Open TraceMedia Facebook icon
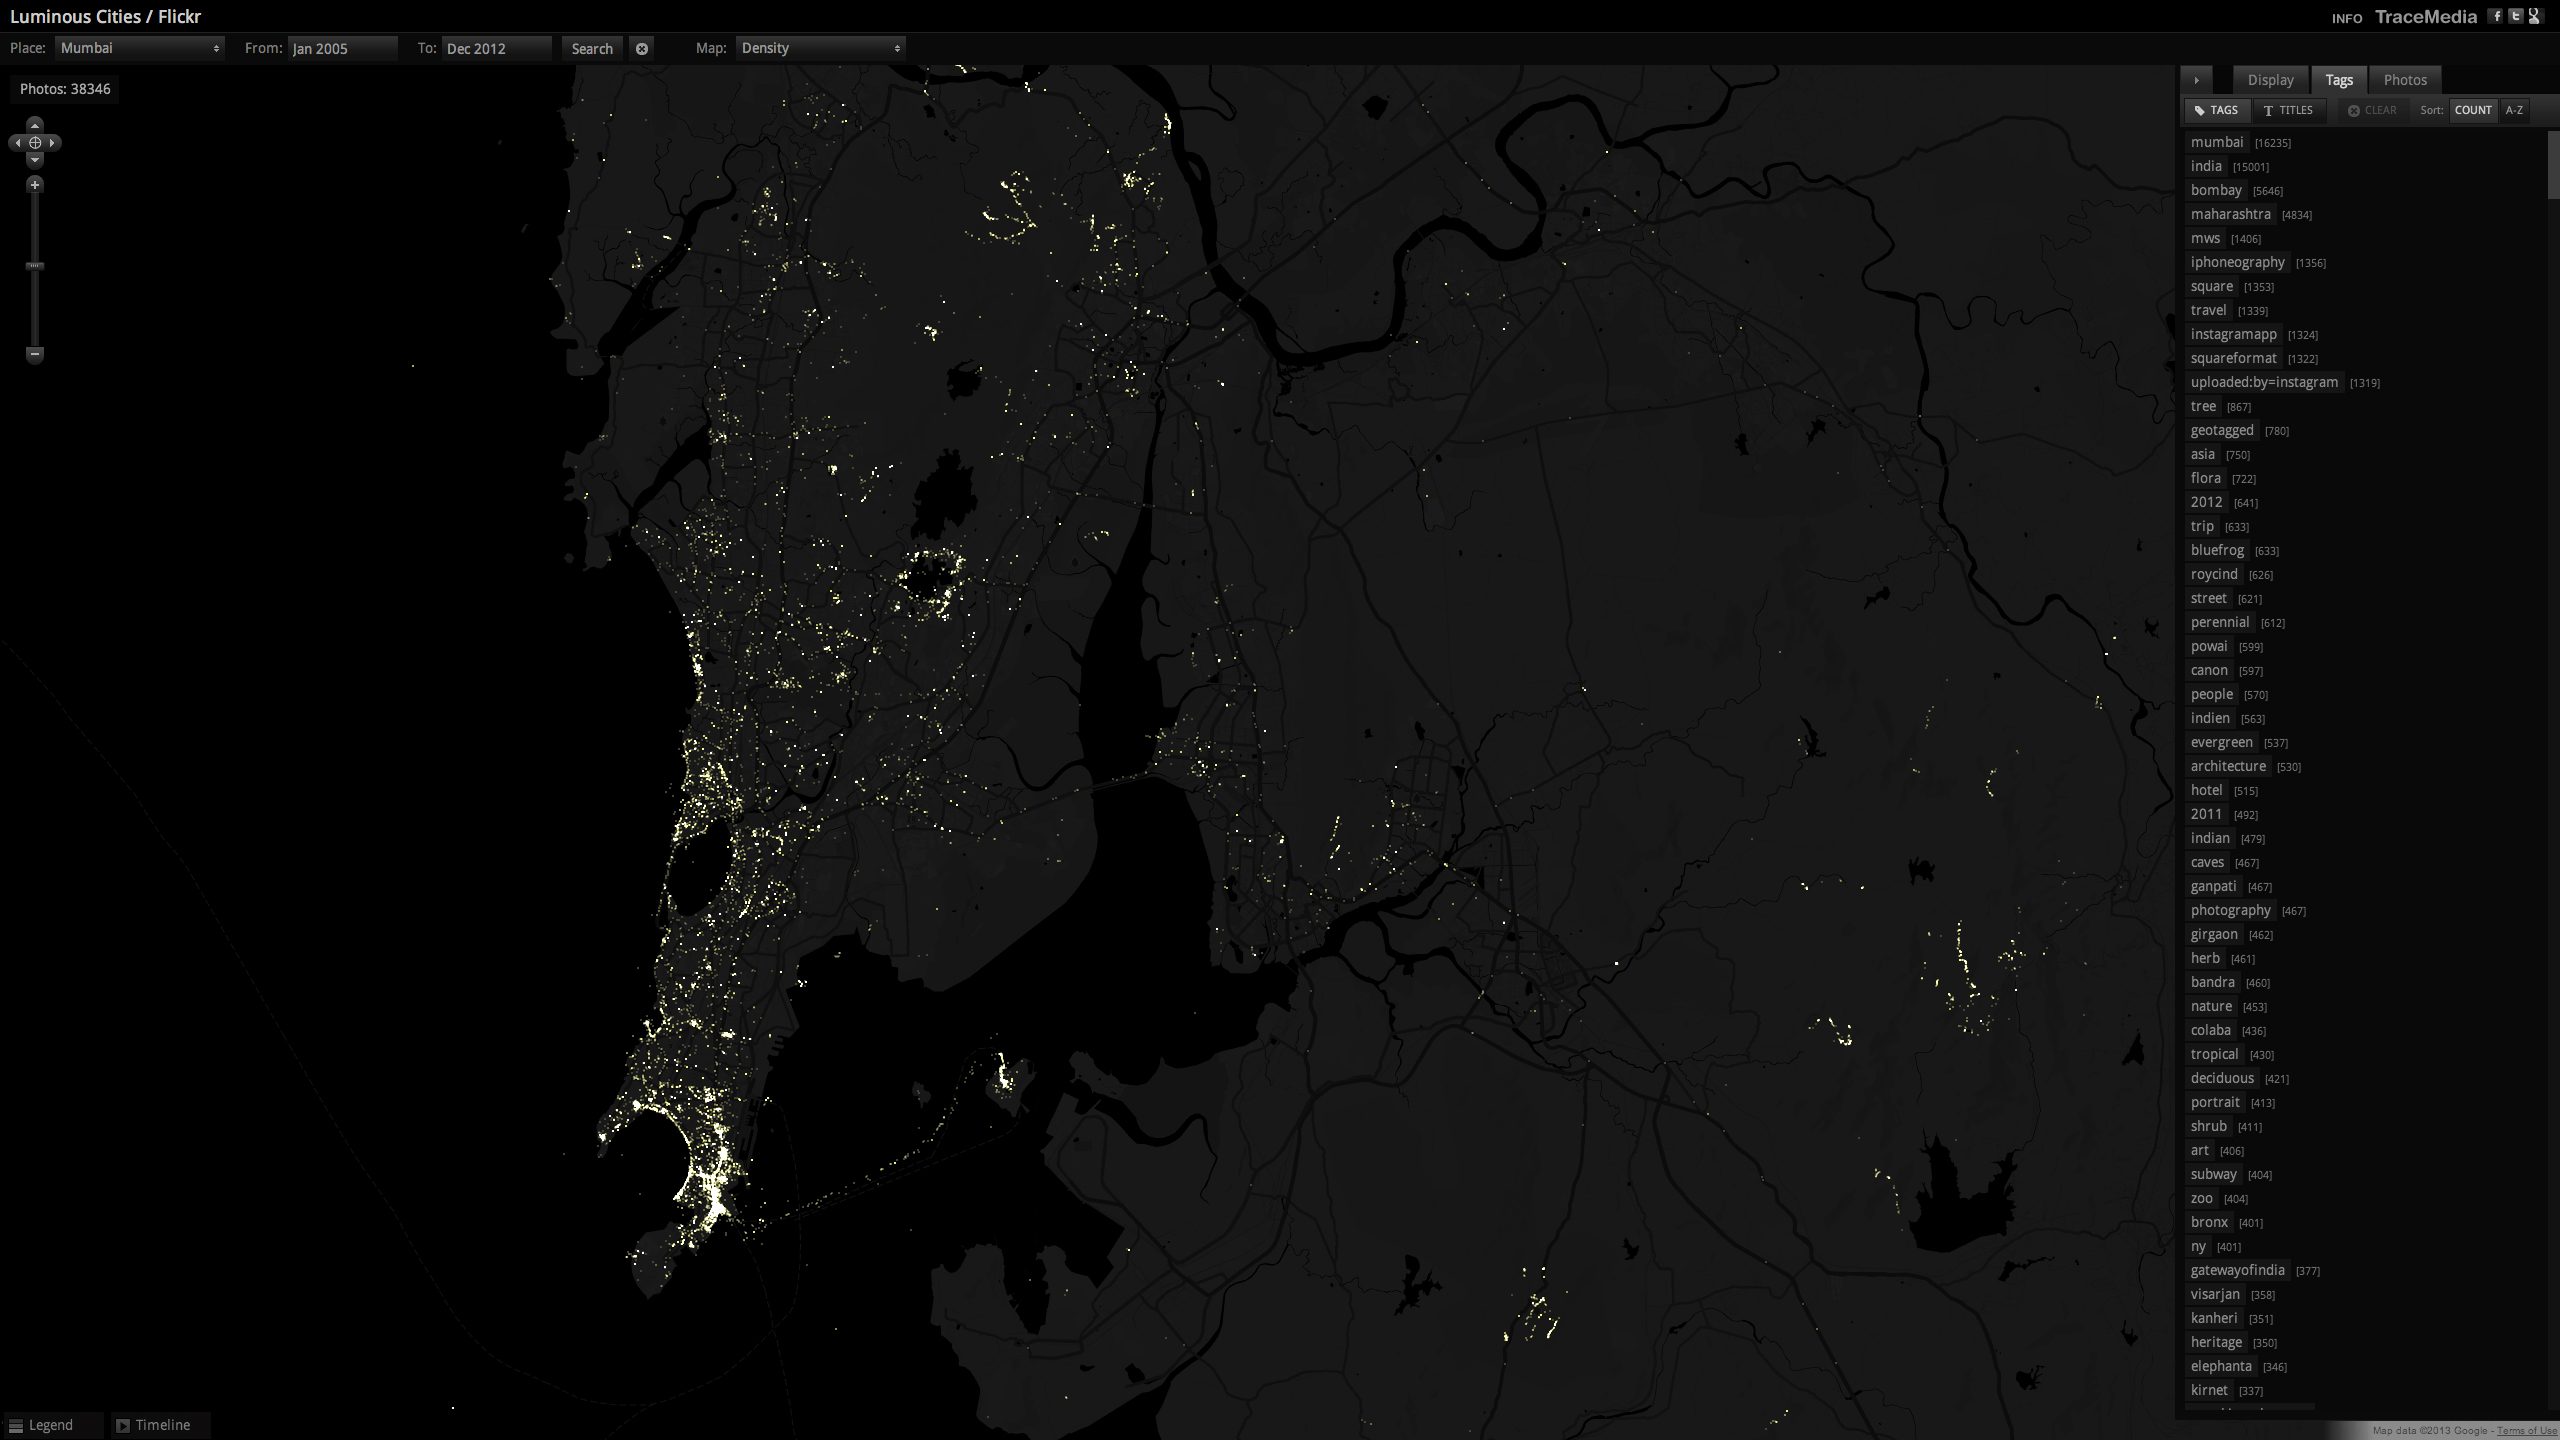The image size is (2560, 1440). (x=2496, y=16)
